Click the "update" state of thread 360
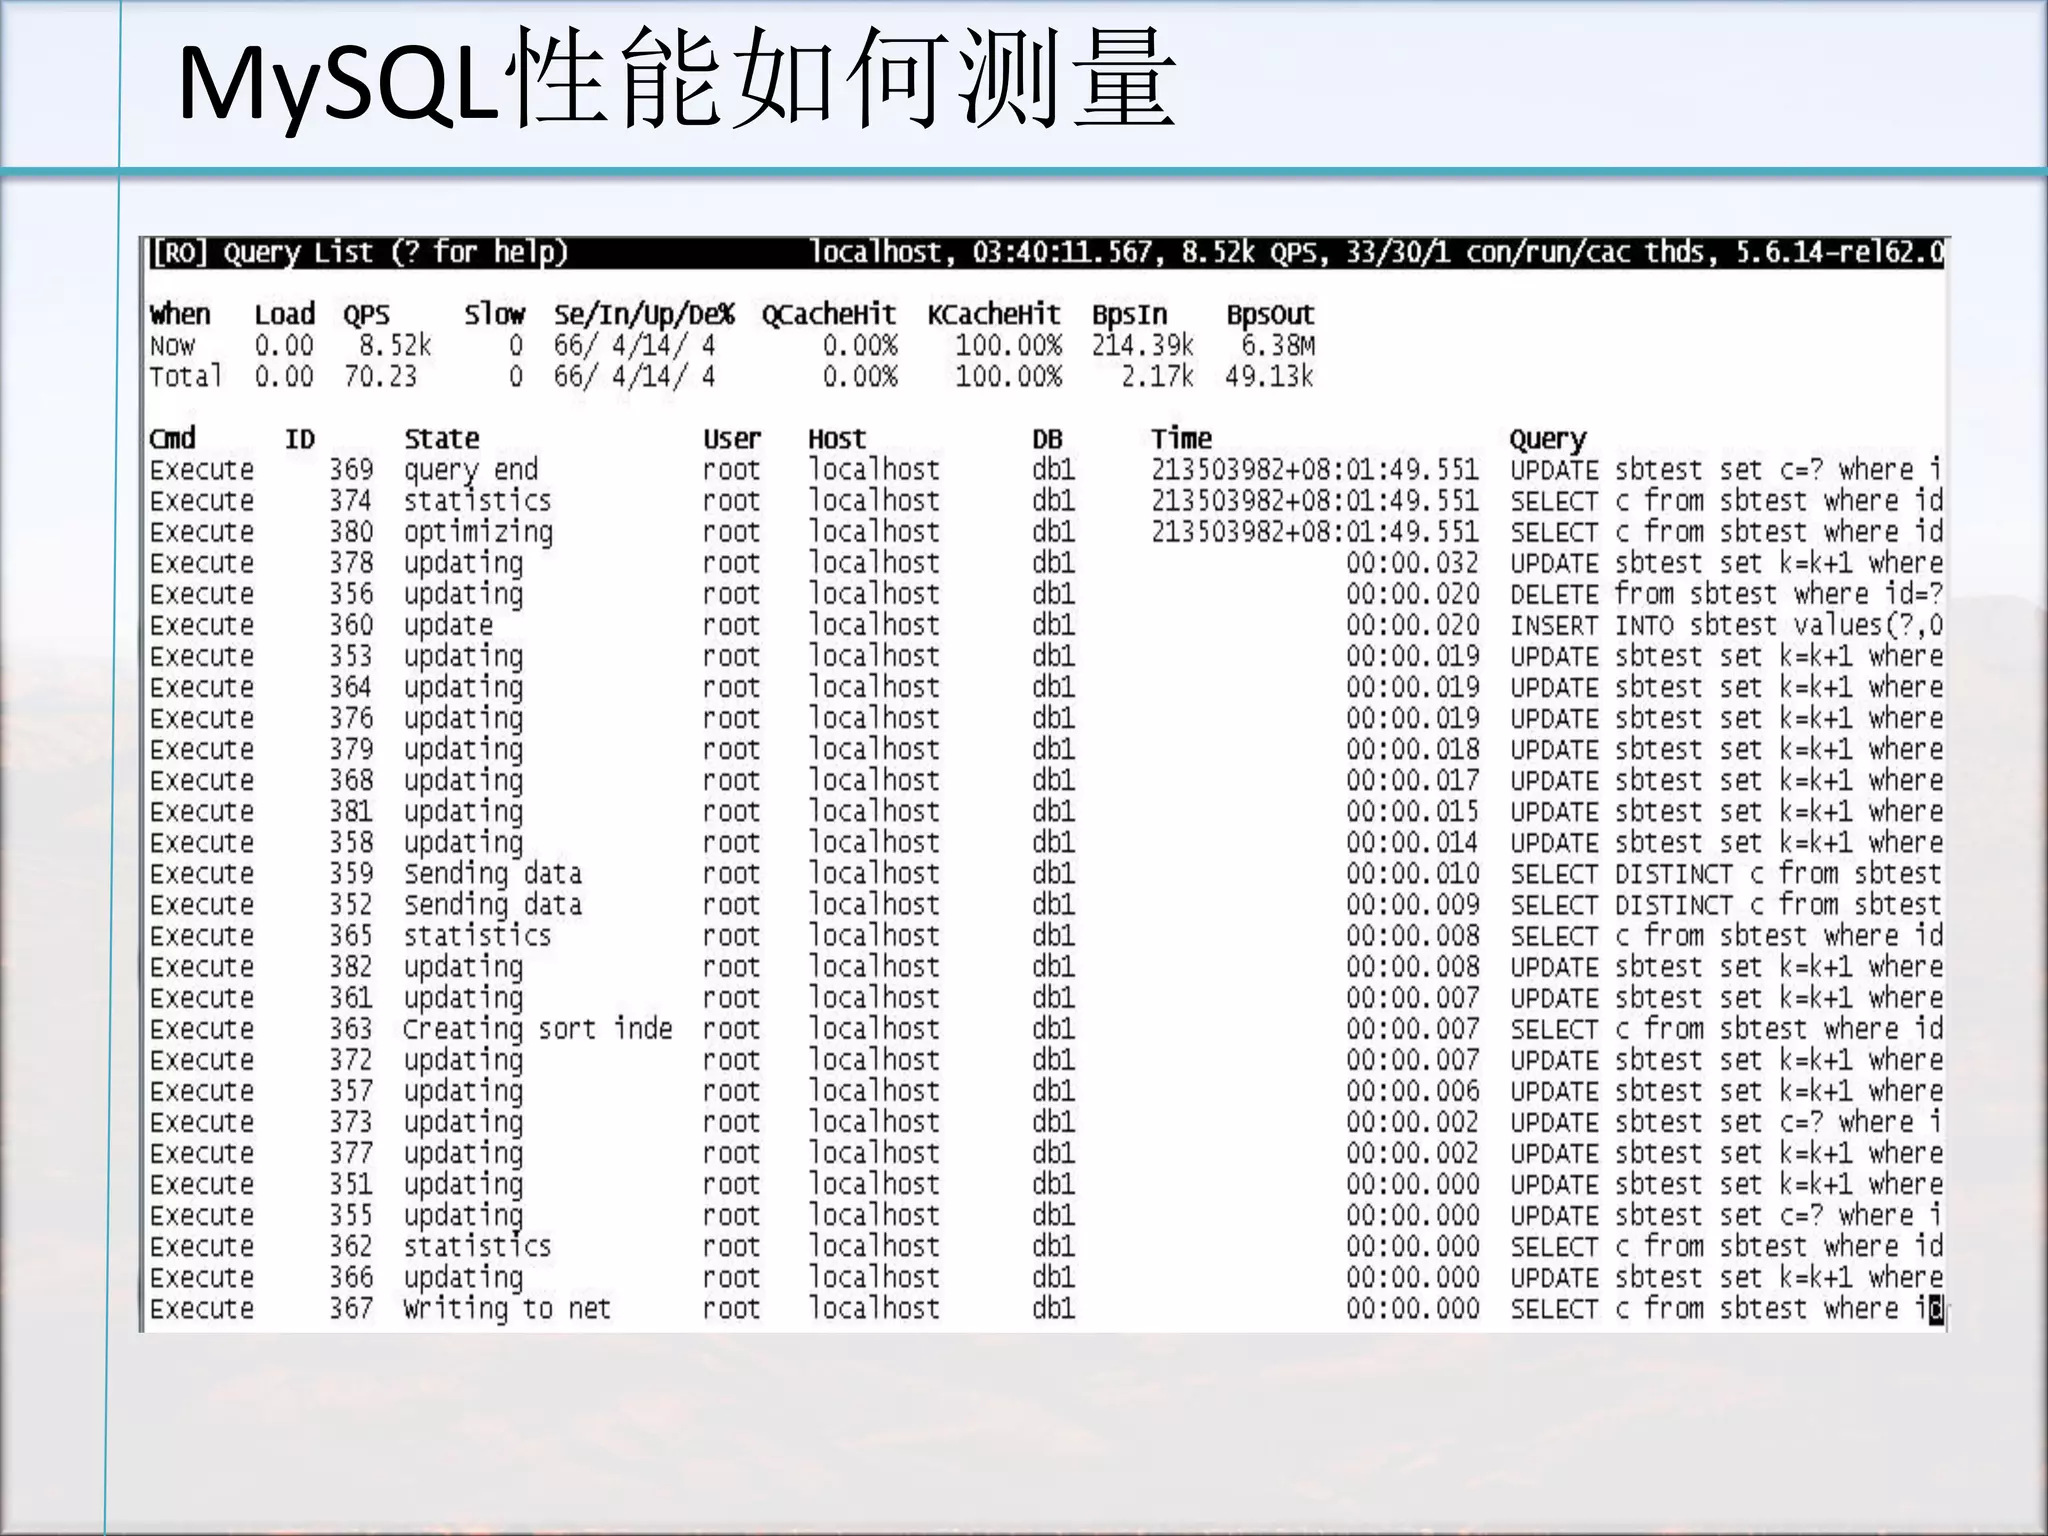Viewport: 2048px width, 1536px height. pyautogui.click(x=449, y=627)
